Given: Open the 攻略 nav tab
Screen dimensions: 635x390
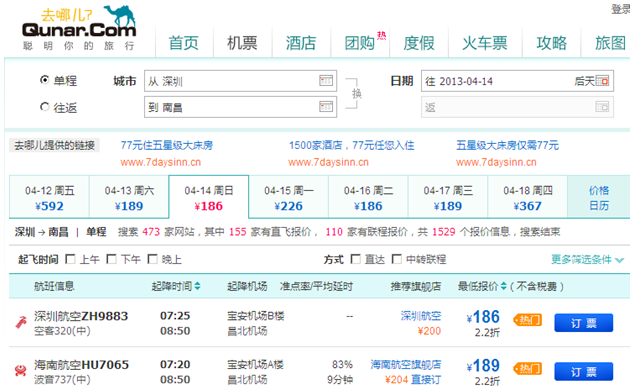Looking at the screenshot, I should 552,43.
